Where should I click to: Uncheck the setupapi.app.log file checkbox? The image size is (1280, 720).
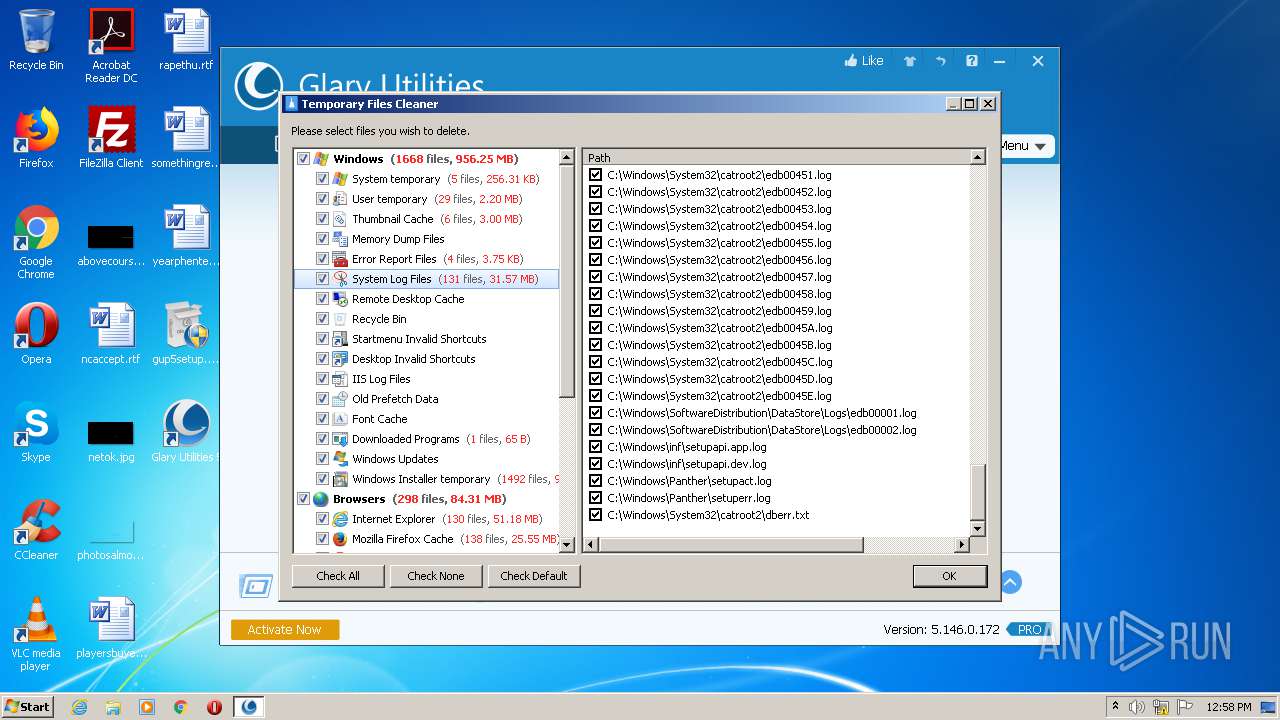[x=596, y=447]
